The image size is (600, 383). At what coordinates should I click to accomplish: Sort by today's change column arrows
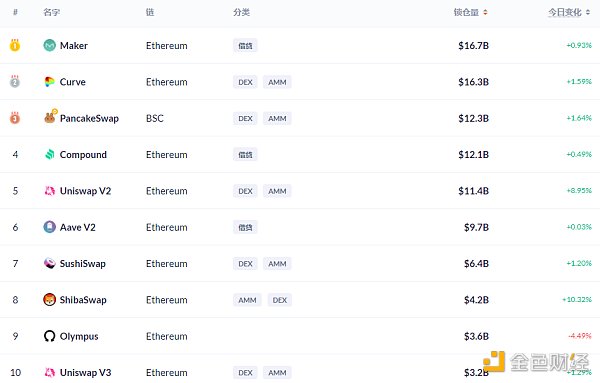(588, 13)
